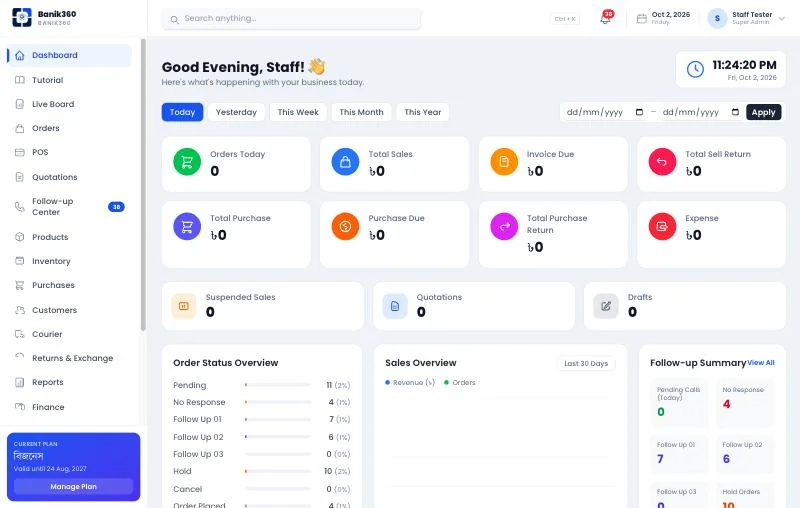Click the POS card icon

coord(20,152)
